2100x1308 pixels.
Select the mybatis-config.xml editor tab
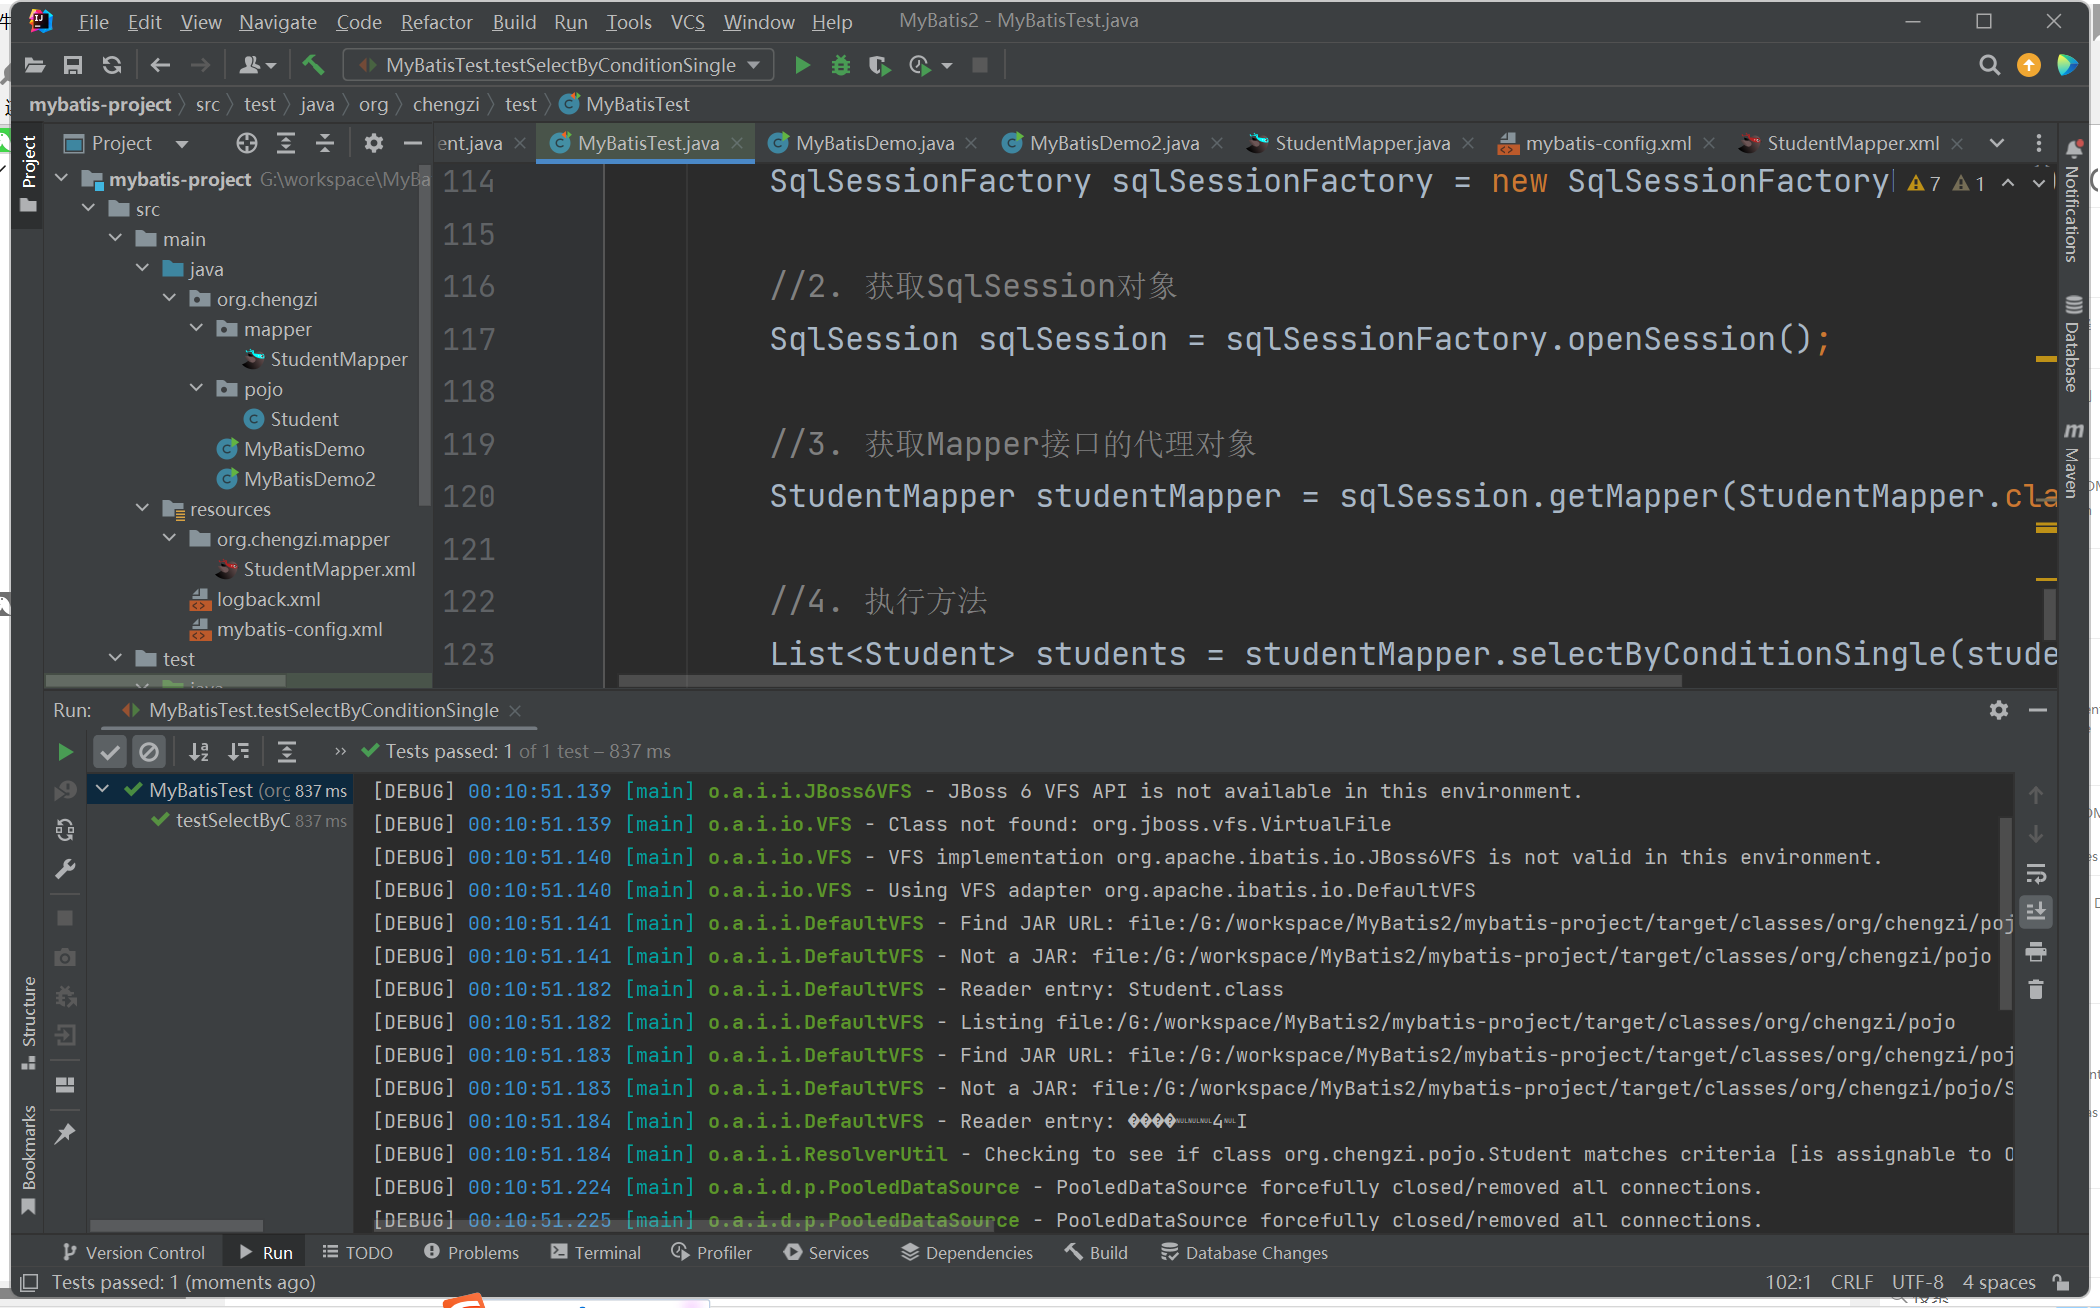point(1601,140)
